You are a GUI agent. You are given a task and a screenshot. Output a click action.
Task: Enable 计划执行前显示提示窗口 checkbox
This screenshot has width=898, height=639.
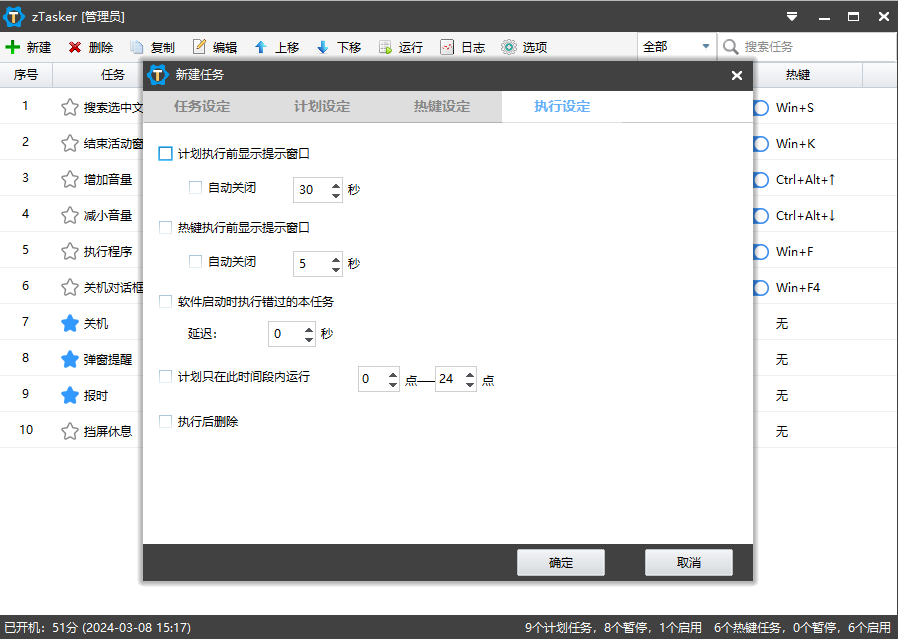click(165, 153)
